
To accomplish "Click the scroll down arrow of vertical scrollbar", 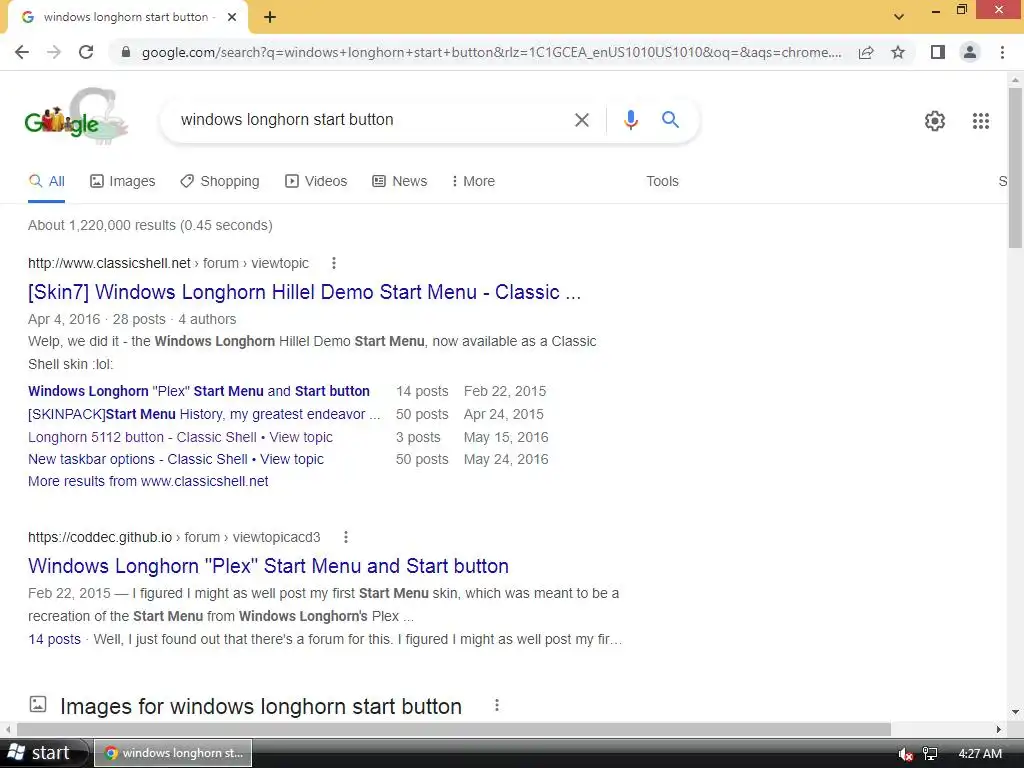I will pos(1015,712).
